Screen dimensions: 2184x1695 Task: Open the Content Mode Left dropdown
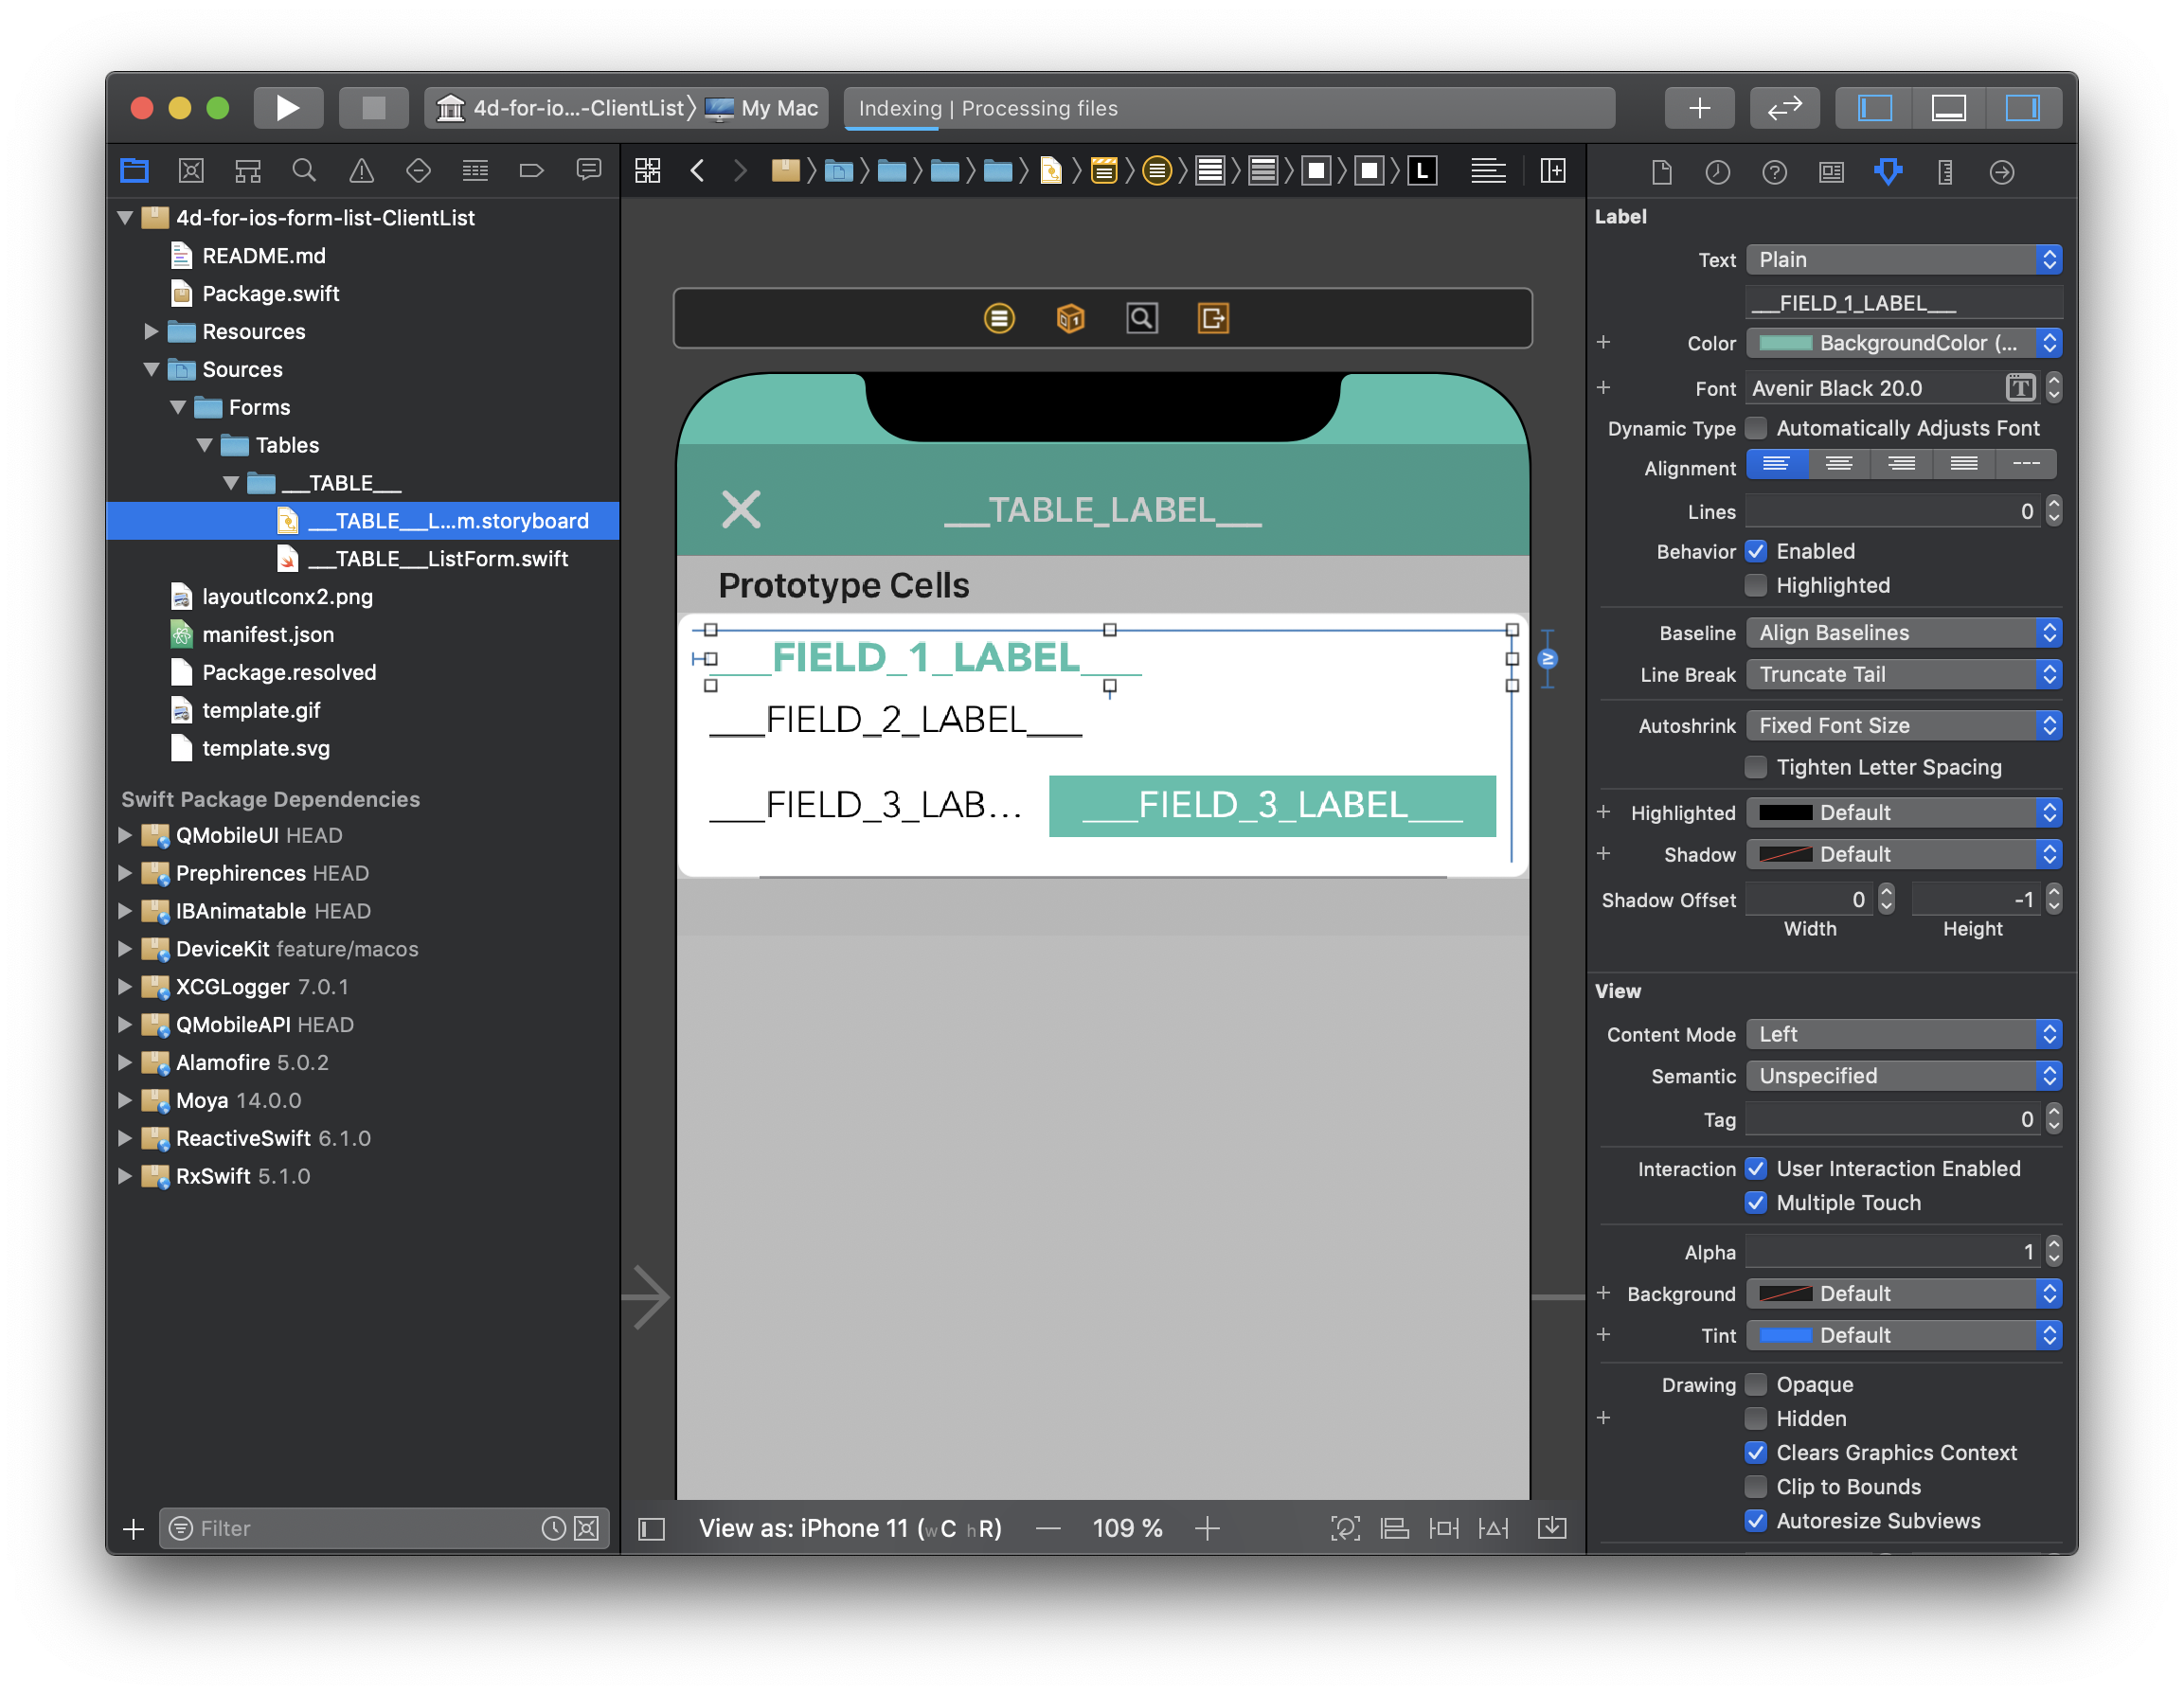pyautogui.click(x=1903, y=1035)
